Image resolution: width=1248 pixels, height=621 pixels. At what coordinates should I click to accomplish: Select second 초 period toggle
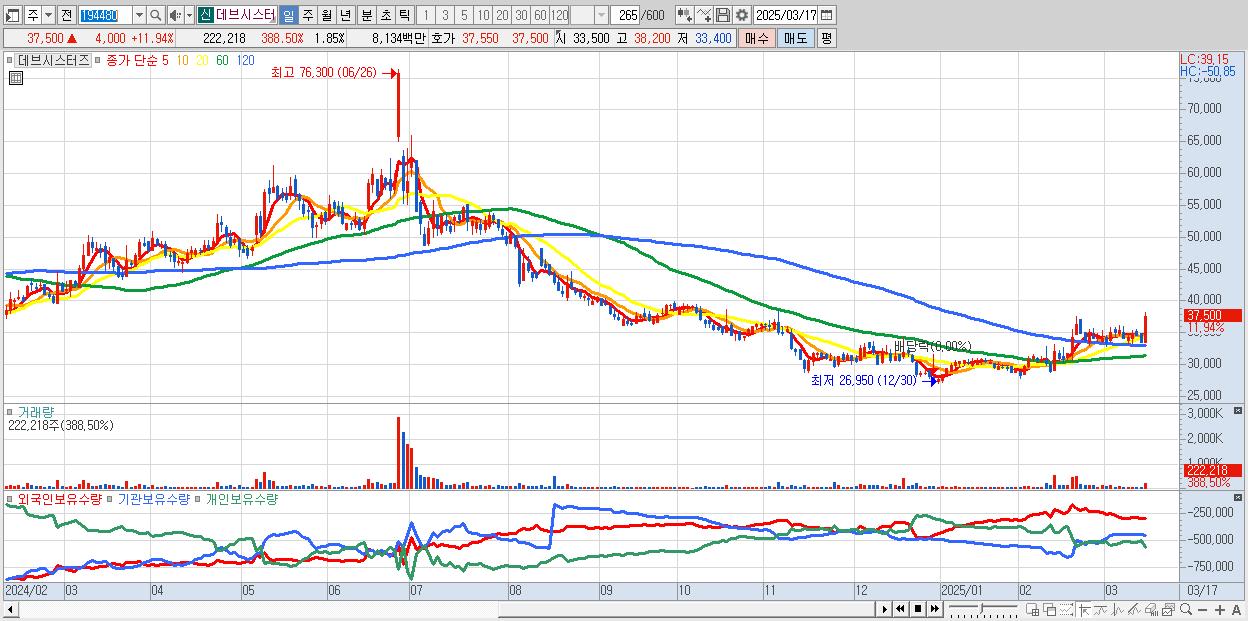(385, 15)
